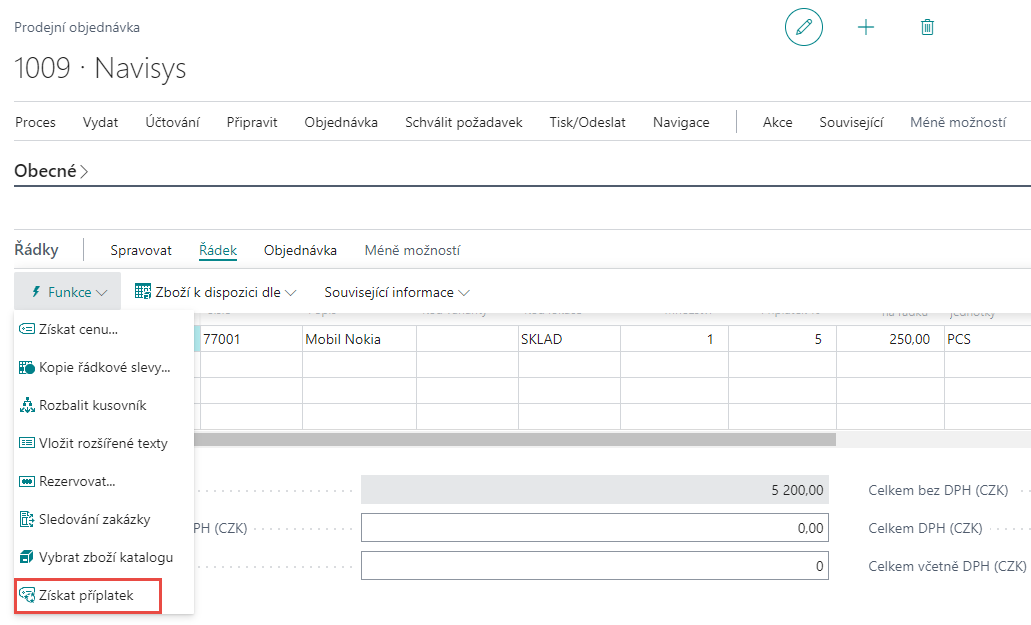This screenshot has width=1031, height=625.
Task: Open the Proces menu
Action: [36, 122]
